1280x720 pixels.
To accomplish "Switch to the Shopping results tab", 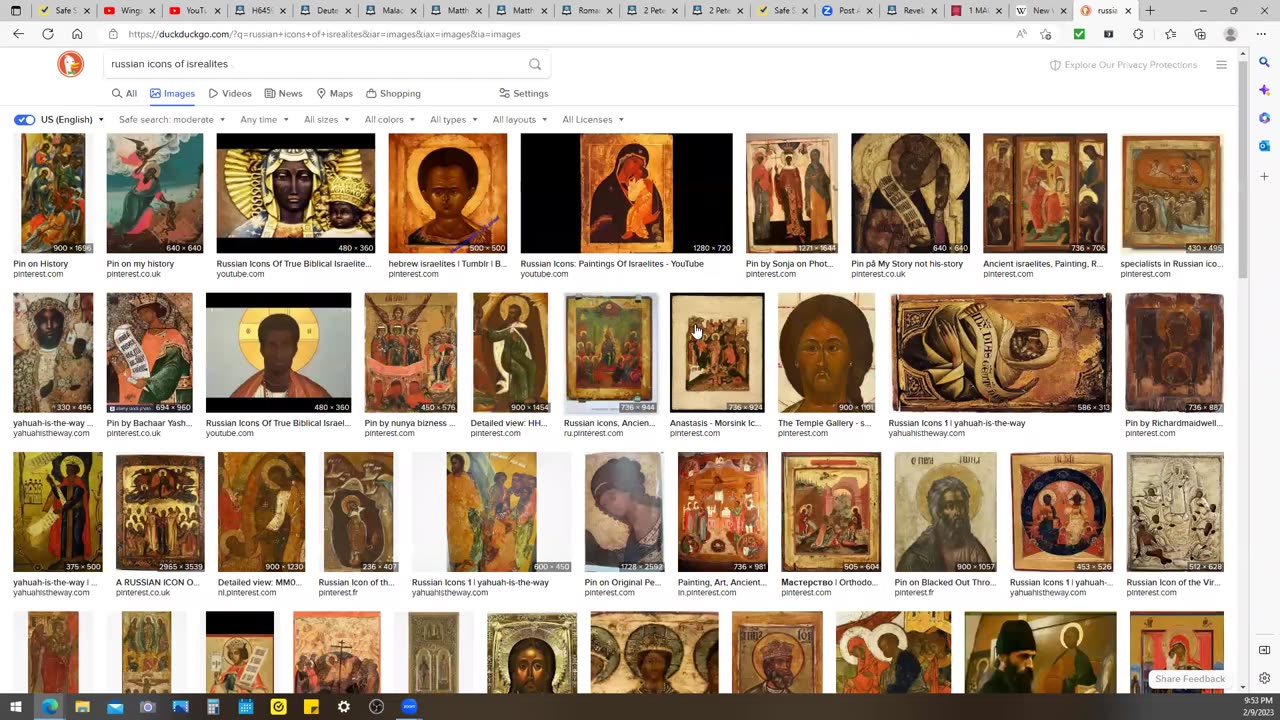I will coord(393,94).
